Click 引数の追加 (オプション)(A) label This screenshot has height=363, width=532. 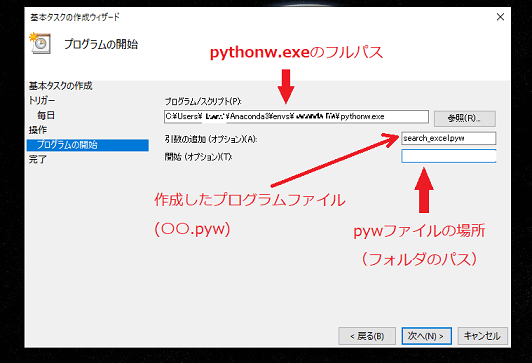(x=211, y=139)
